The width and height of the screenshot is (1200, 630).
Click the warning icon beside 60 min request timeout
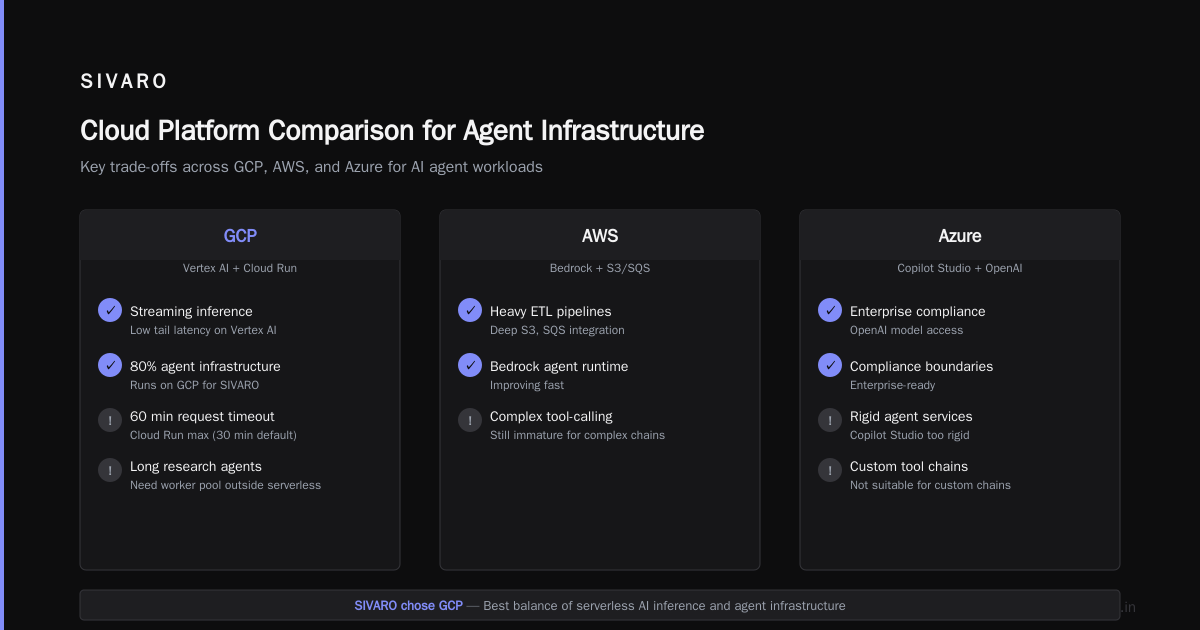pyautogui.click(x=110, y=420)
